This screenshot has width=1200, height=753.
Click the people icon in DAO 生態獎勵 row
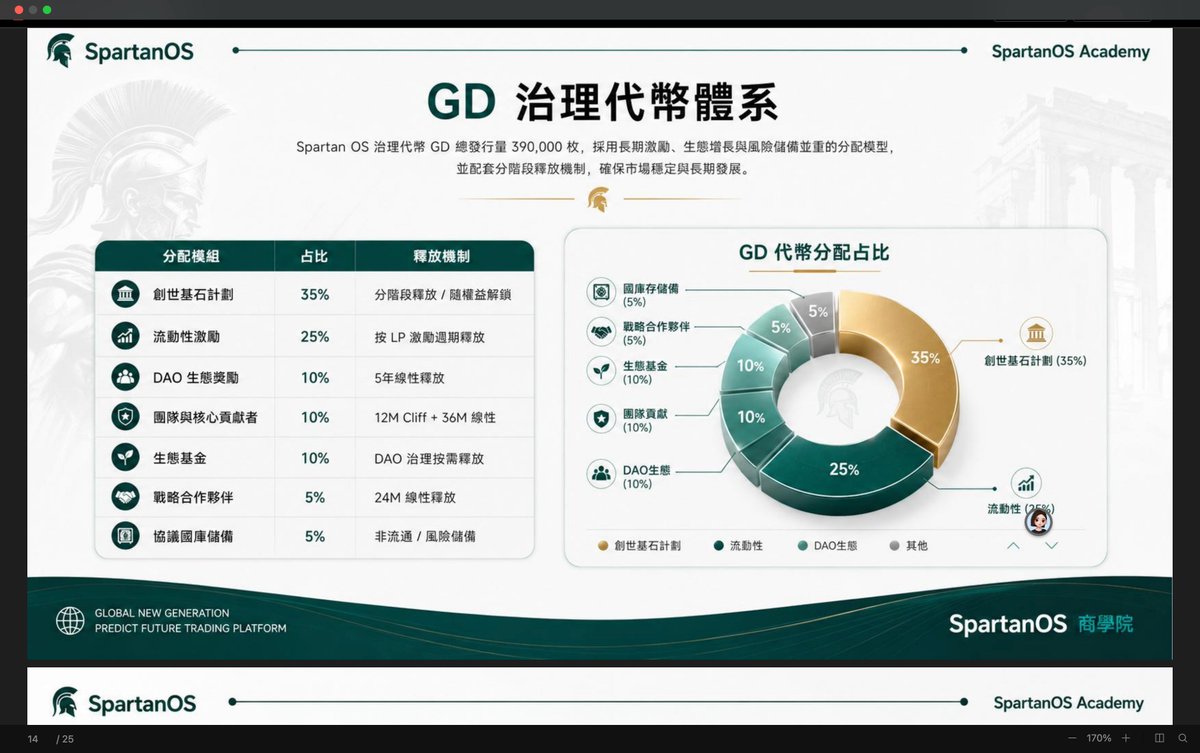(x=126, y=377)
